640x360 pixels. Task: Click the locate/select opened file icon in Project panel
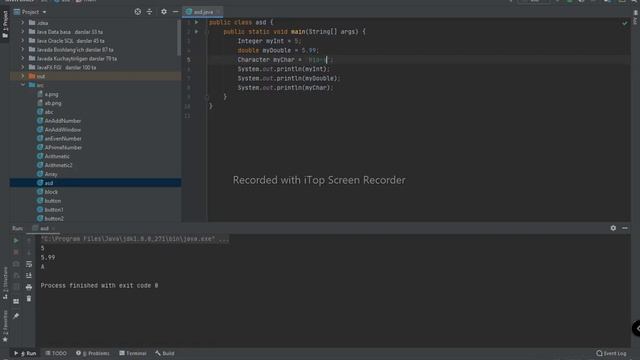point(138,12)
